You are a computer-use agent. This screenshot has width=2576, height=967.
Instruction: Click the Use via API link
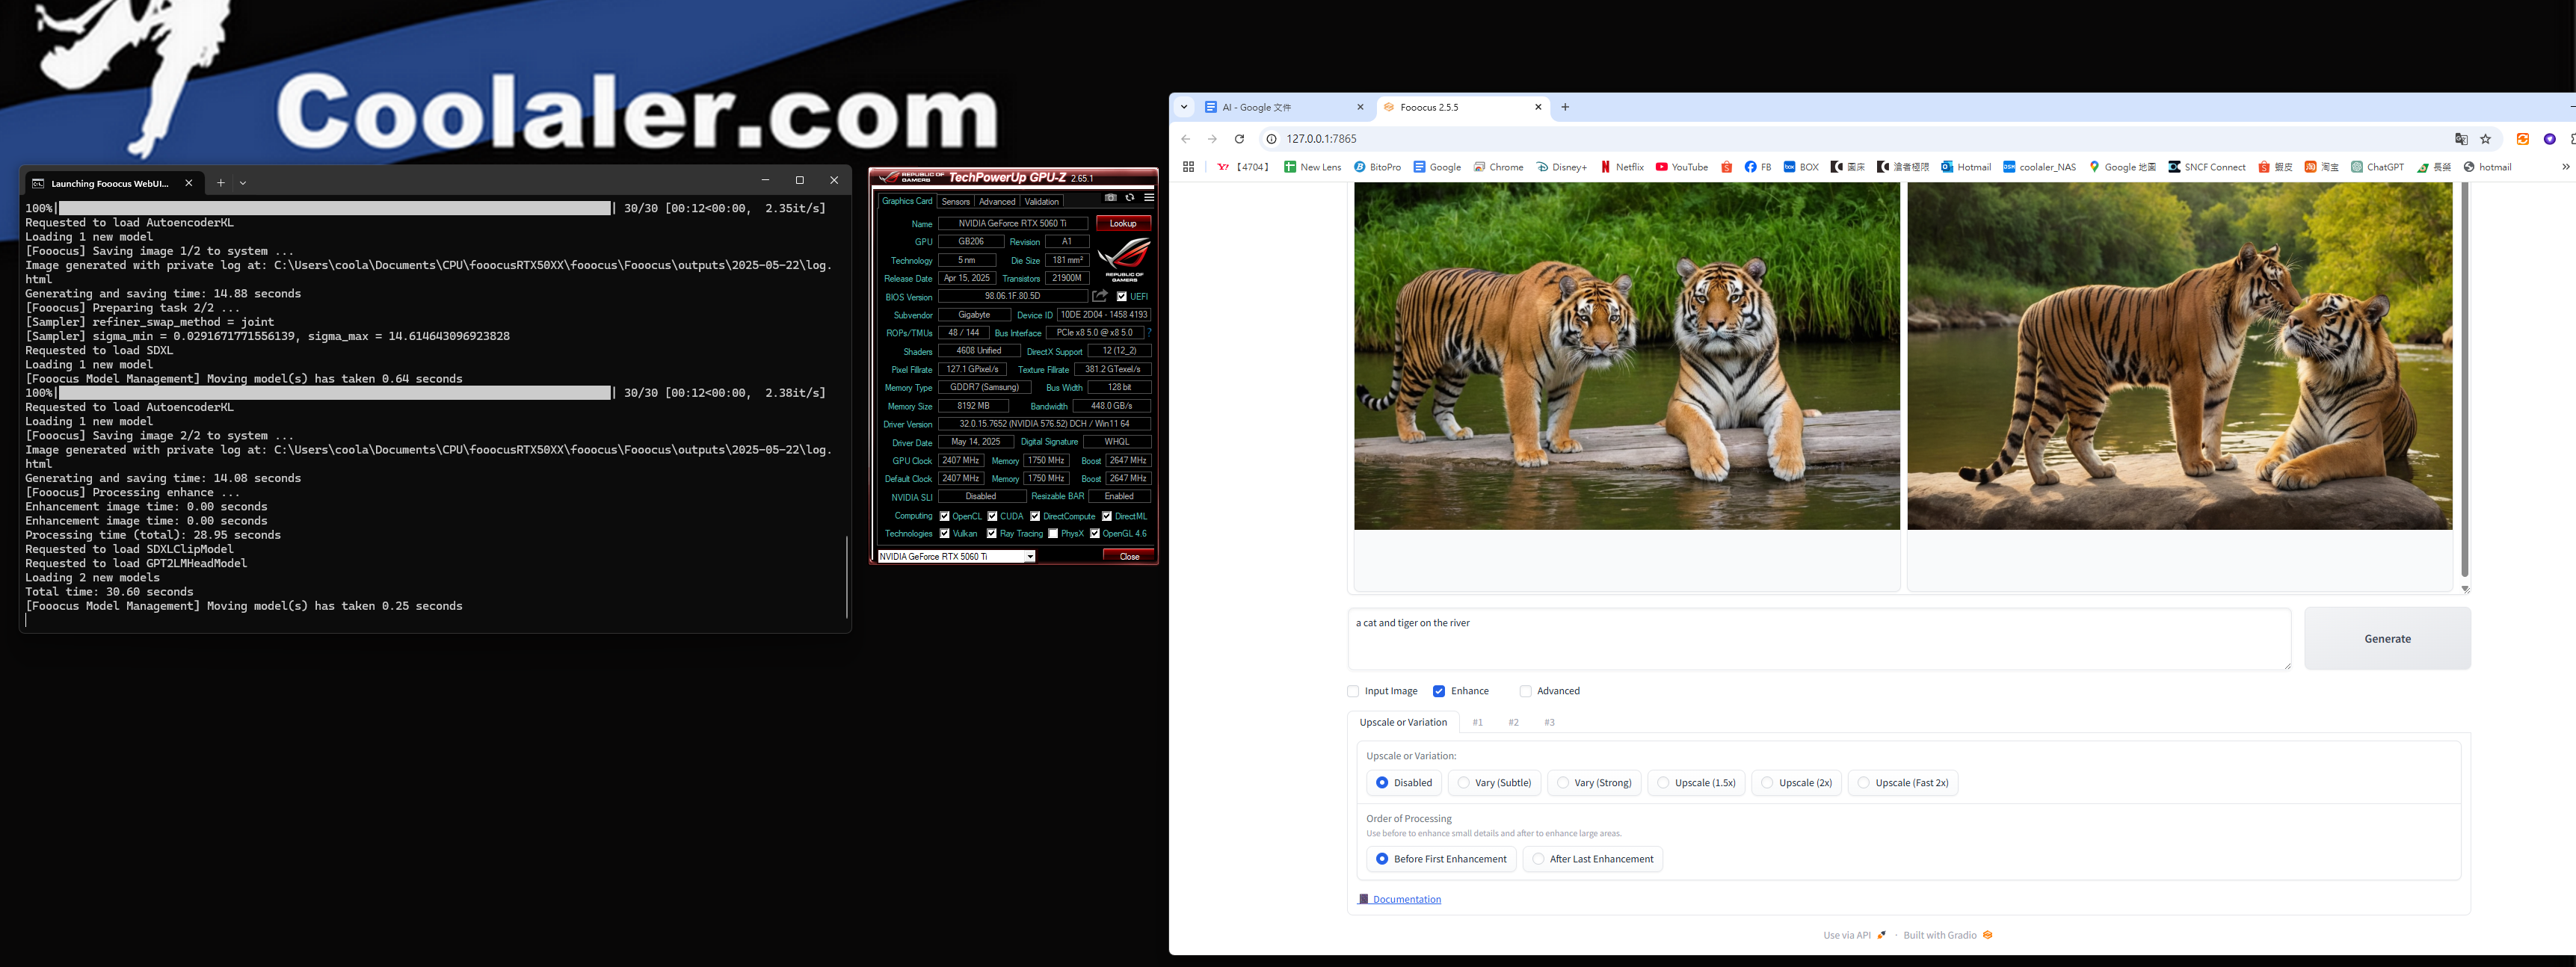tap(1854, 935)
